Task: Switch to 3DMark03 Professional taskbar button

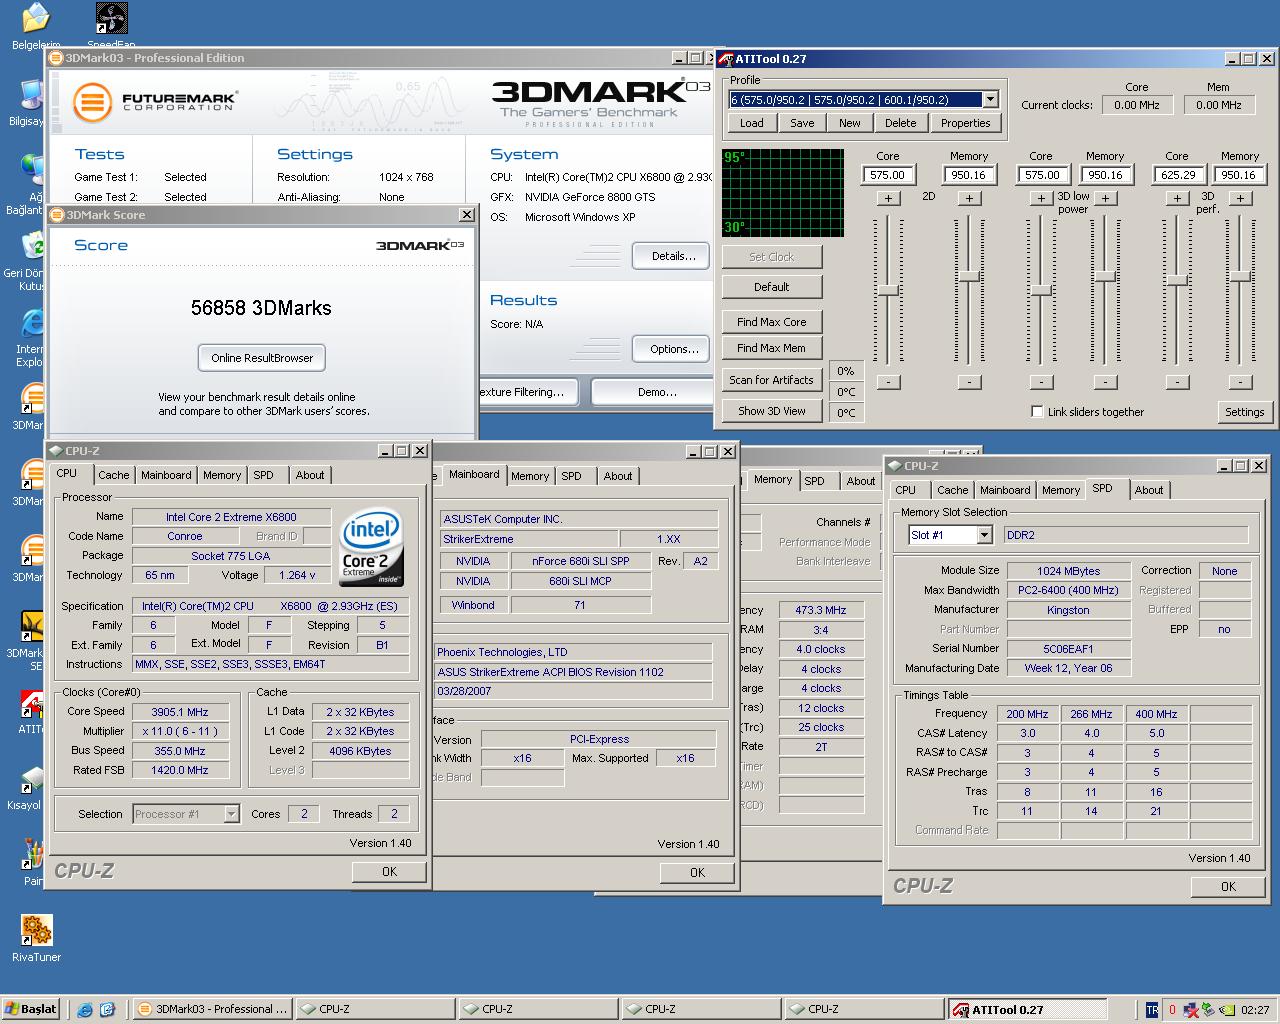Action: point(213,1009)
